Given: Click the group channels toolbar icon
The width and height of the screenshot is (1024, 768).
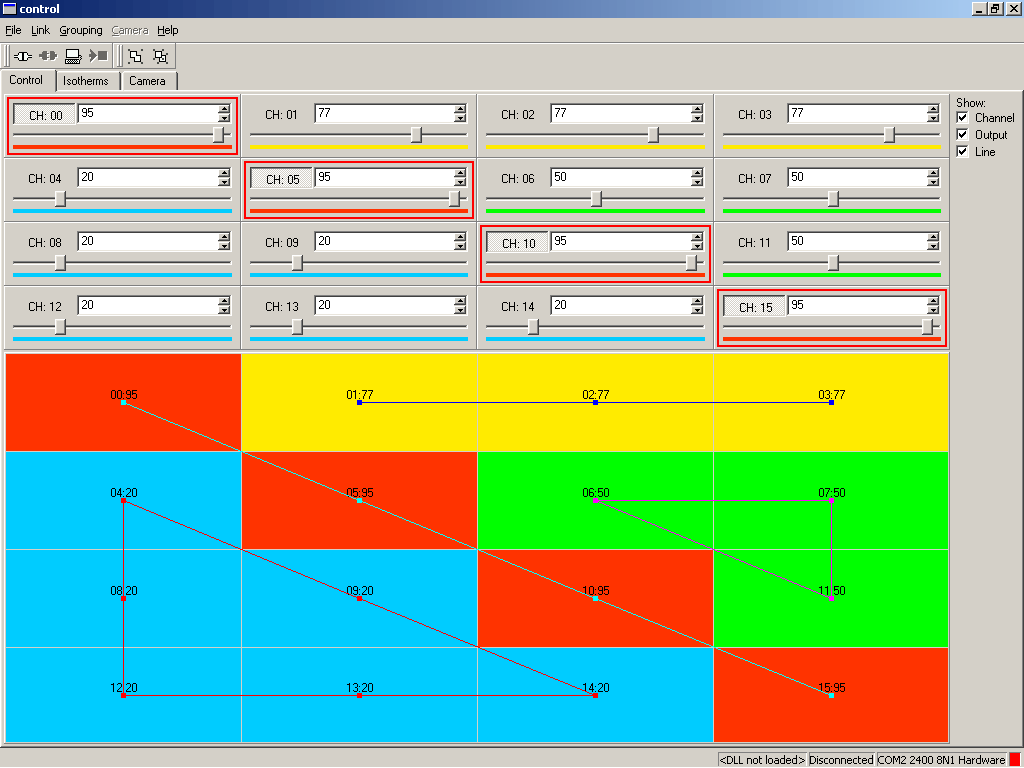Looking at the screenshot, I should click(136, 56).
